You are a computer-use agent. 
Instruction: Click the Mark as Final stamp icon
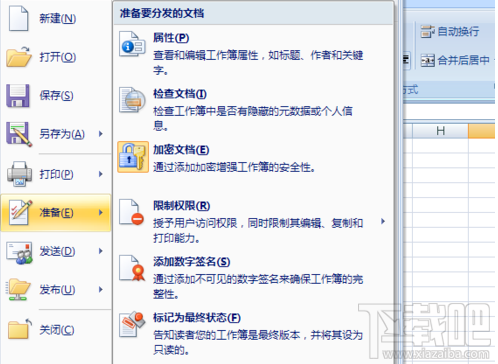coord(132,324)
